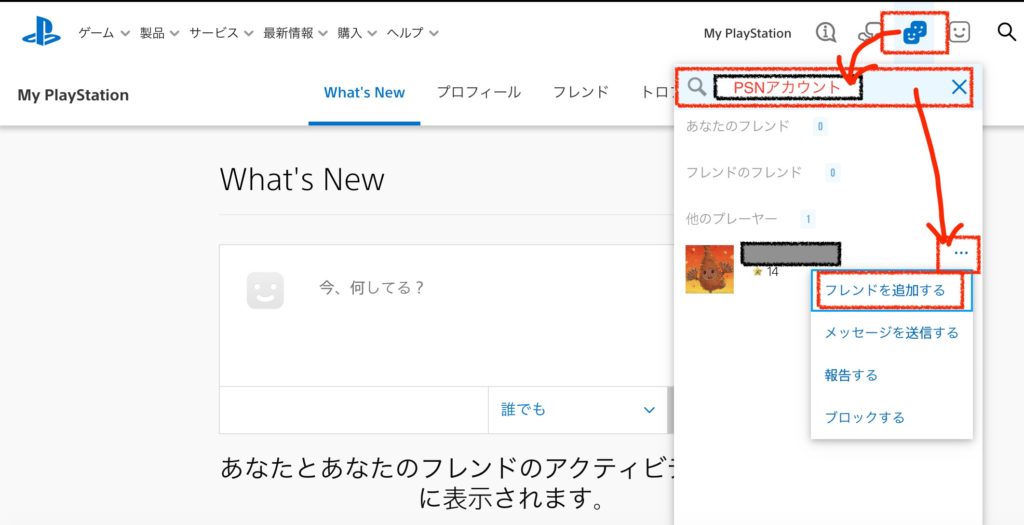Click the フレンドのフレンド section heading
The width and height of the screenshot is (1024, 525).
click(x=743, y=173)
